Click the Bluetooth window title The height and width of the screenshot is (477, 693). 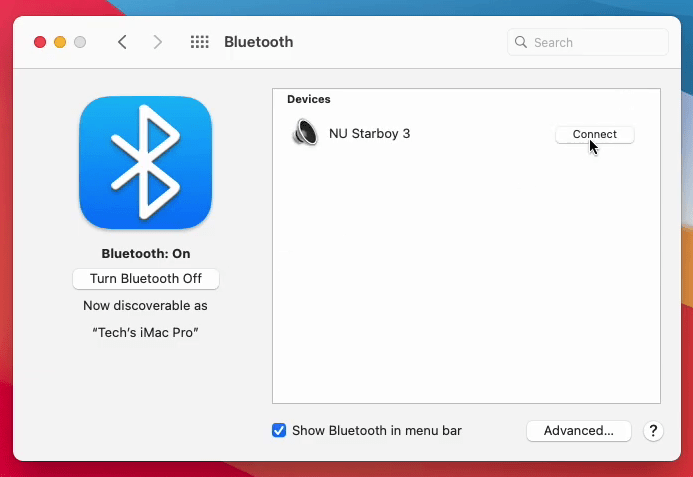(x=259, y=42)
